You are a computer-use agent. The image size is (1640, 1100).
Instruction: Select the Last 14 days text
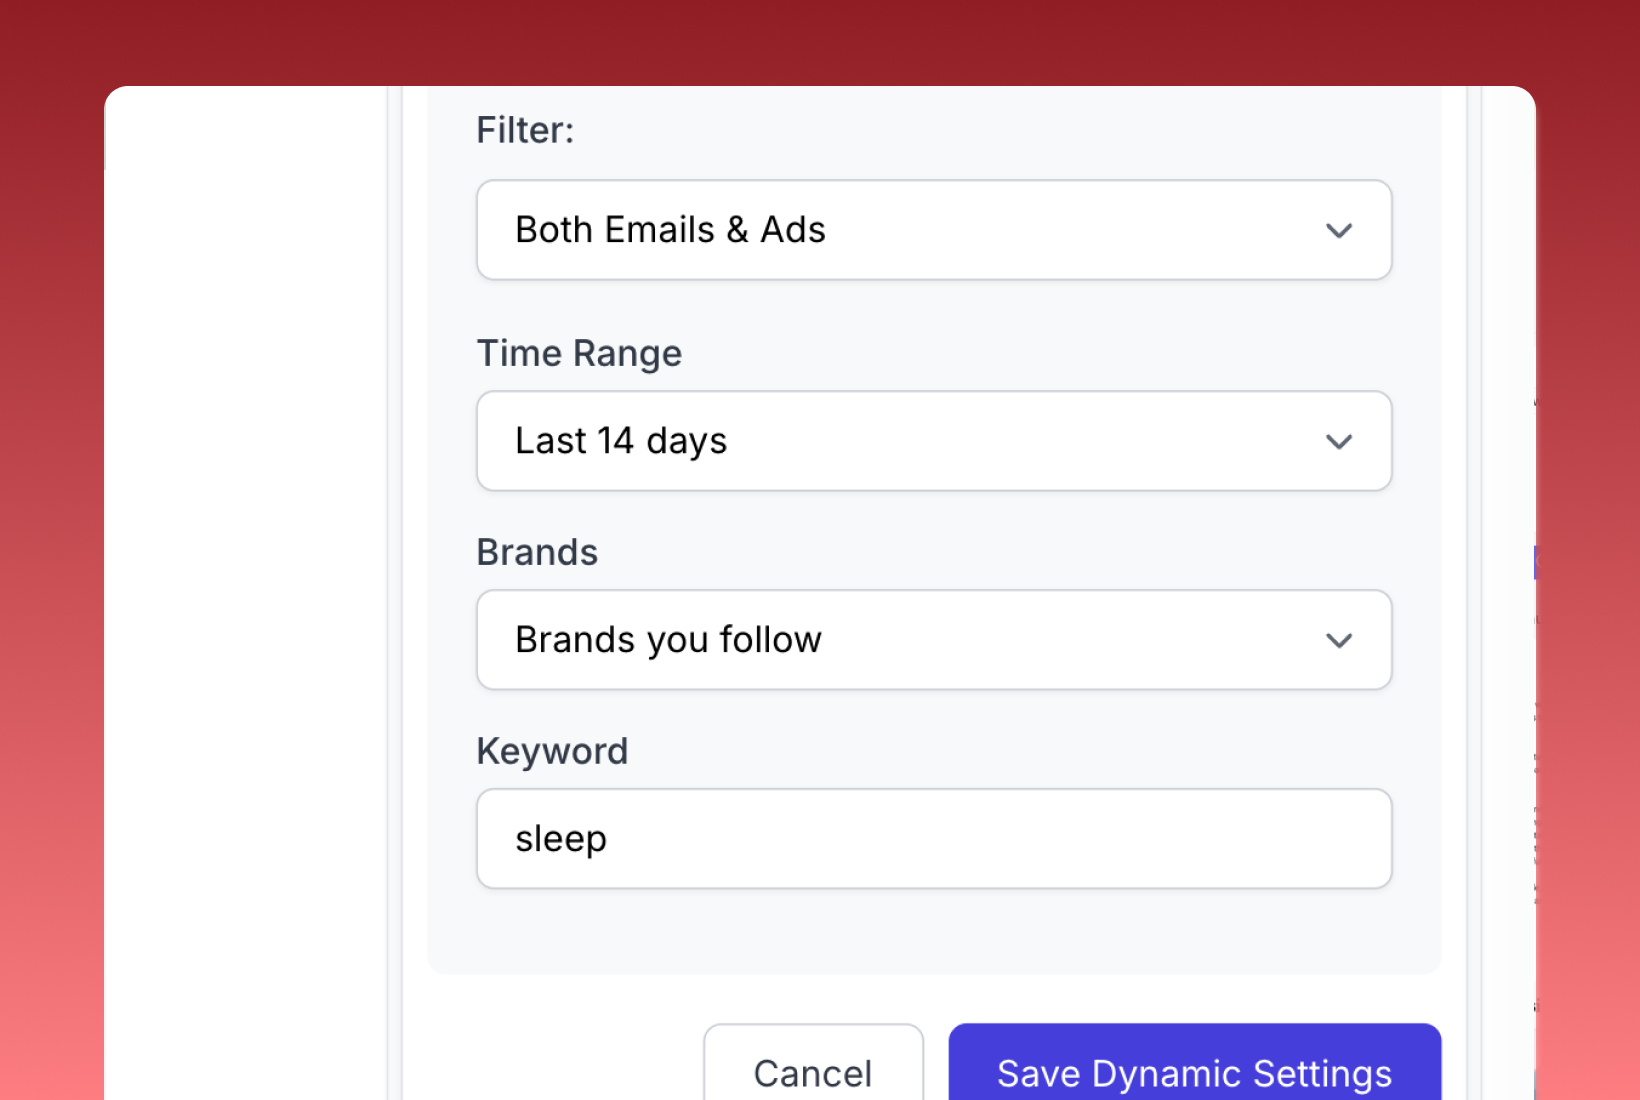[621, 441]
